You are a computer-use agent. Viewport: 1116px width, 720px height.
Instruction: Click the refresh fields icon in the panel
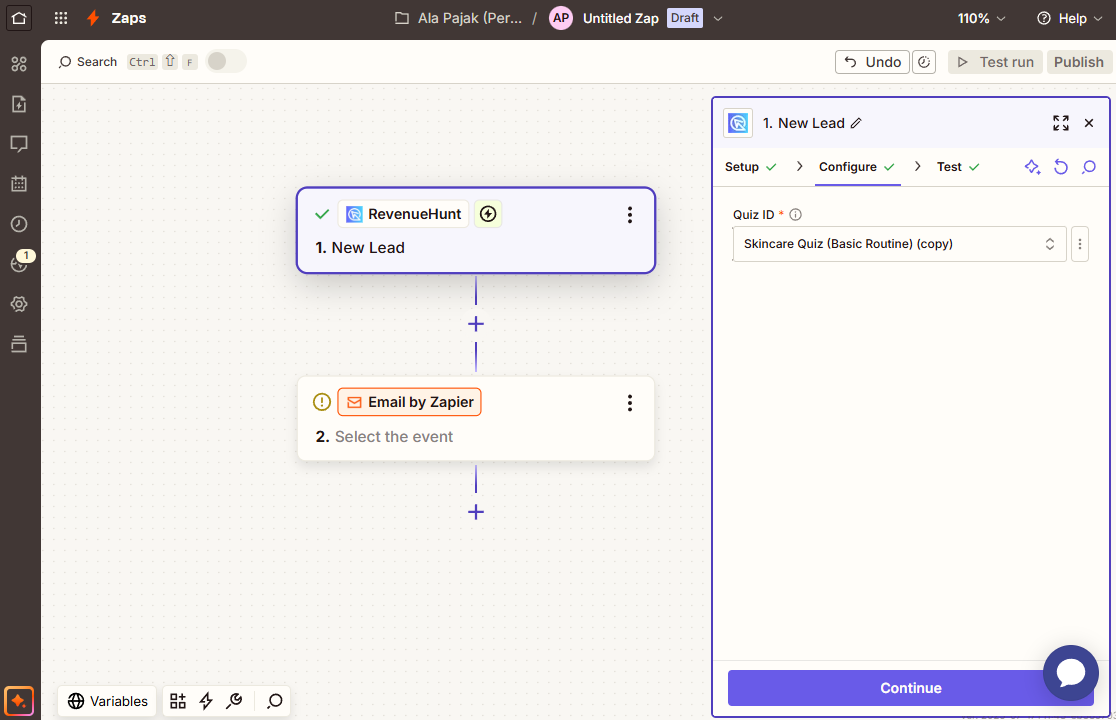click(1060, 166)
